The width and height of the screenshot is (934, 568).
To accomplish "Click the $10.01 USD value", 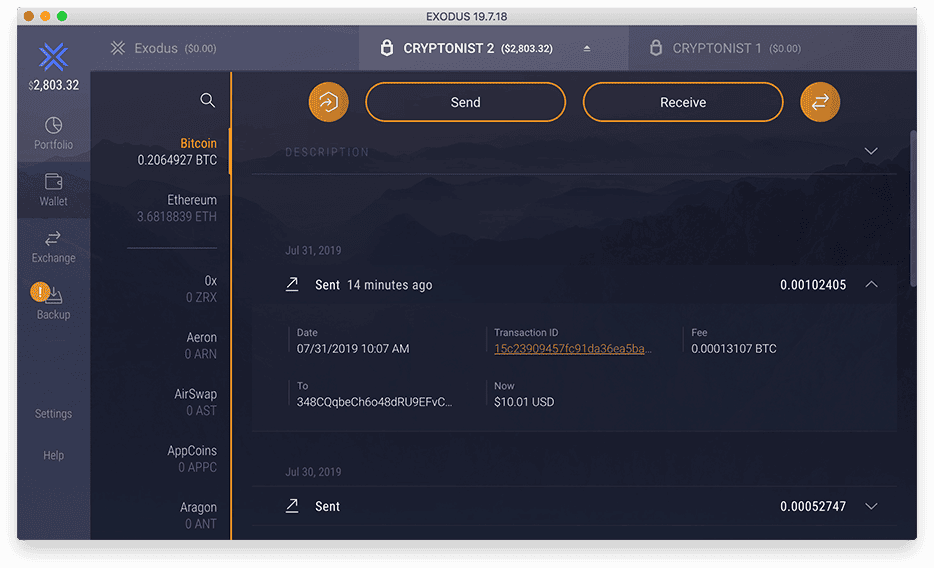I will click(524, 402).
